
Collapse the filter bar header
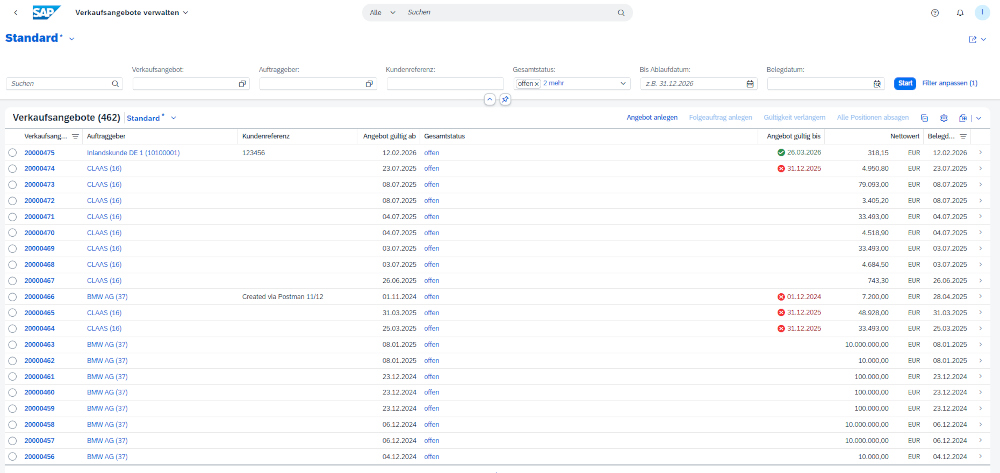(489, 99)
